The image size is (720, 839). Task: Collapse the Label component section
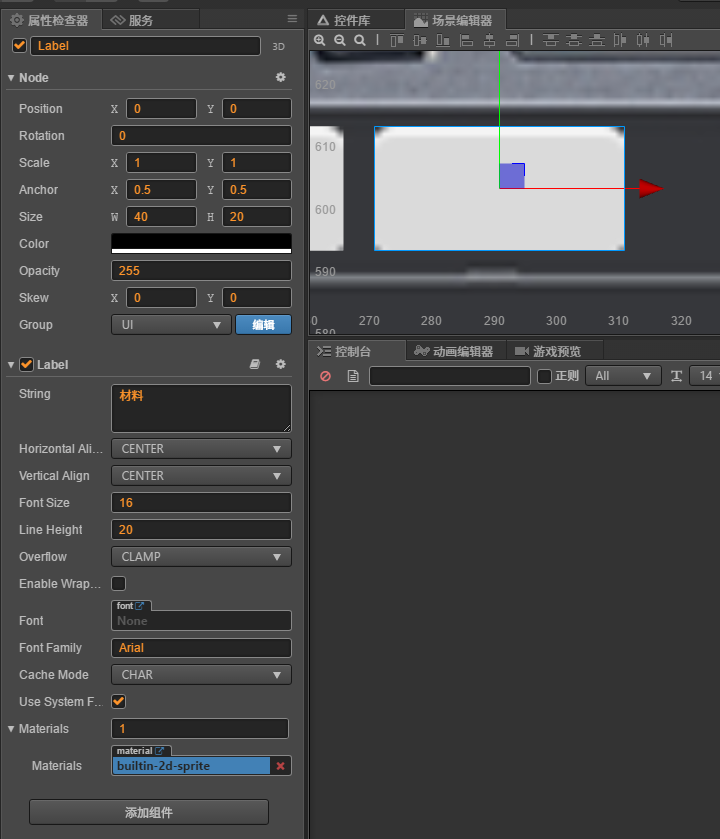11,365
